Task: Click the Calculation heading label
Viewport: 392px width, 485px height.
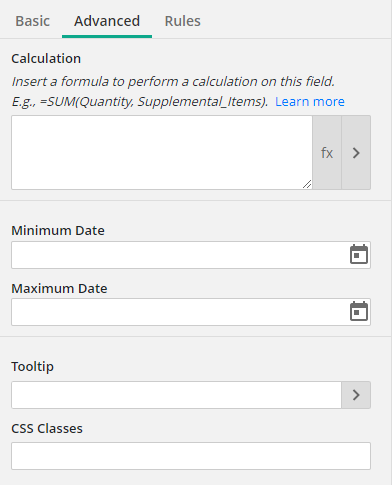Action: (46, 59)
